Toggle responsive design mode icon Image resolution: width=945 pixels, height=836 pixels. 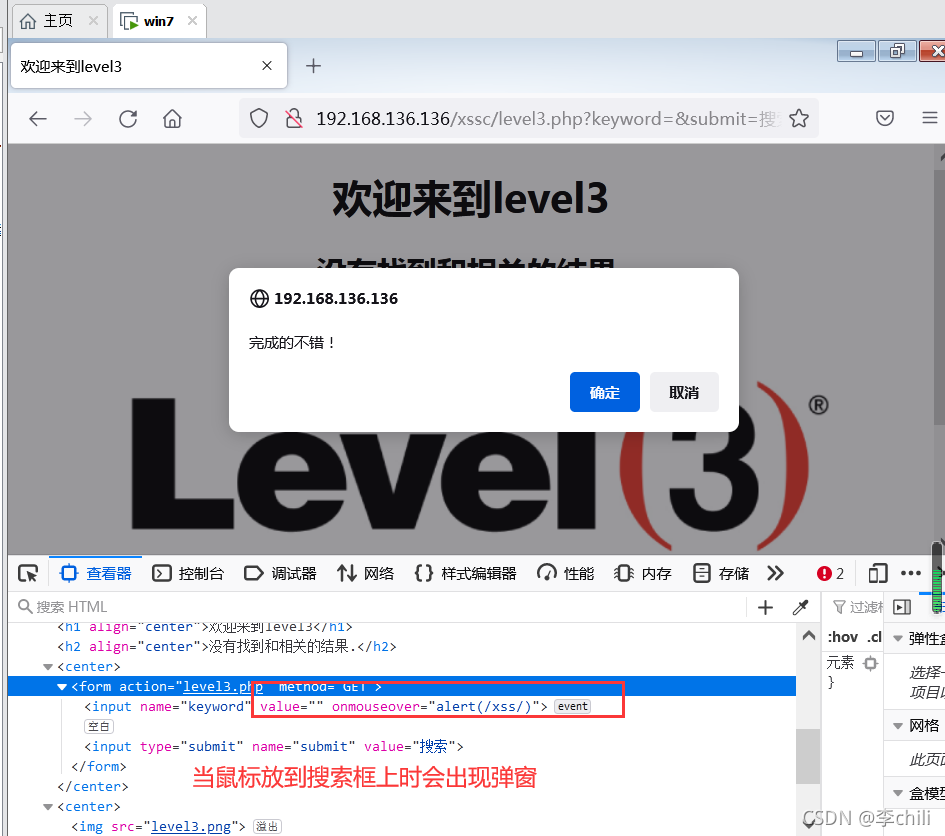[878, 573]
